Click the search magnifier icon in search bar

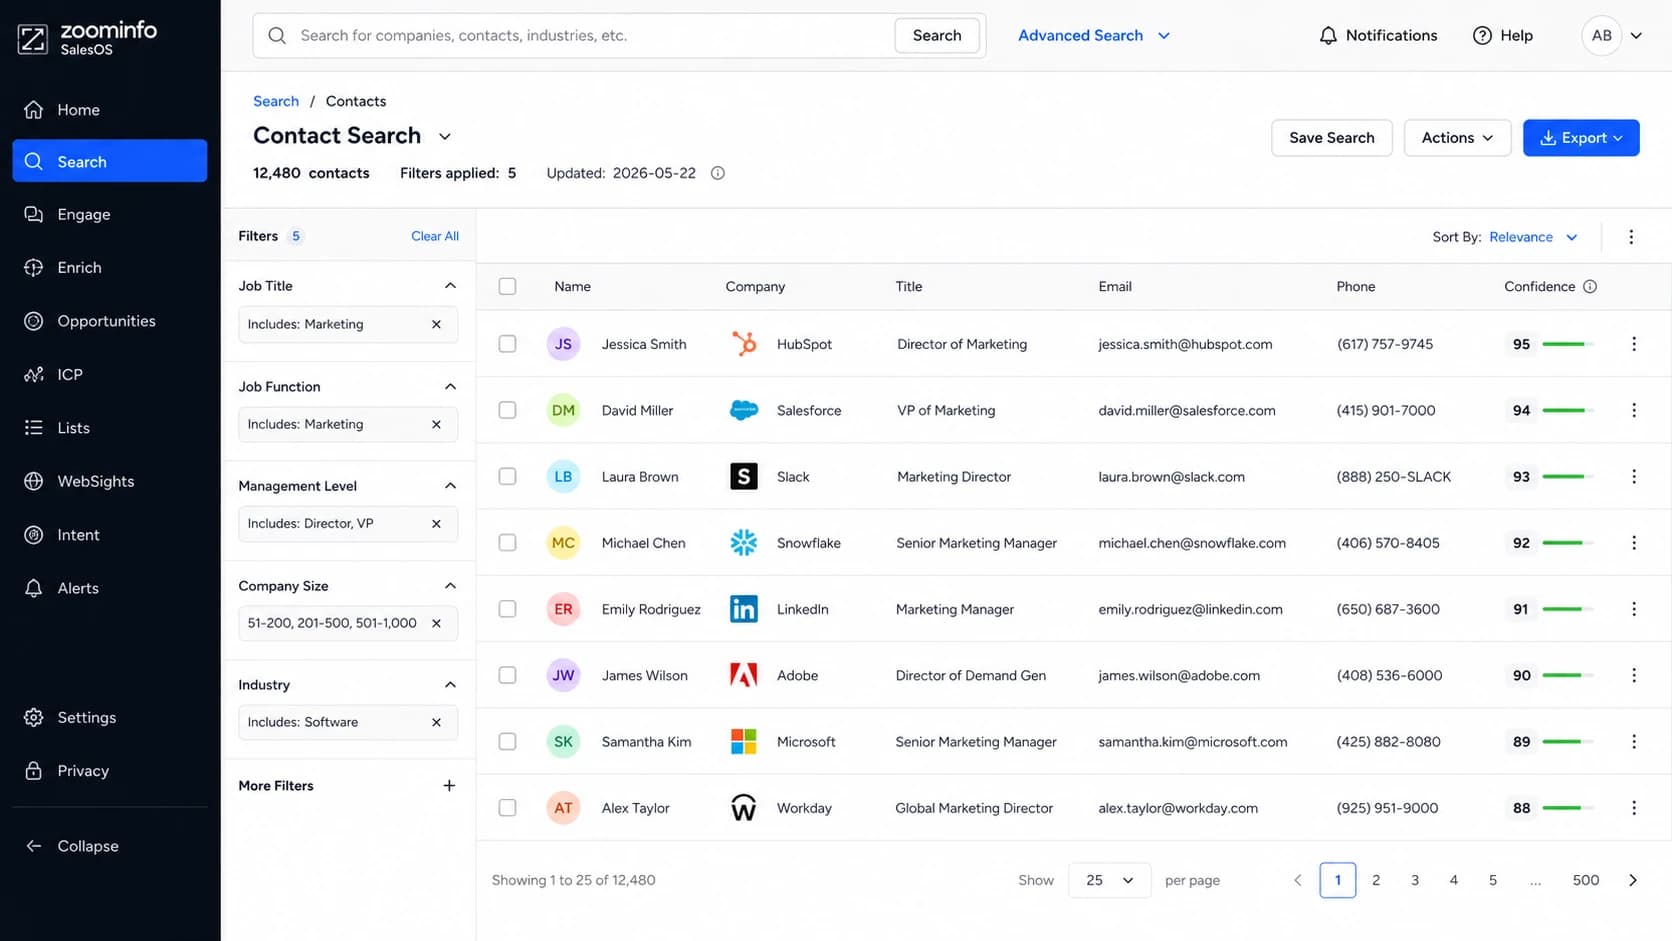(x=277, y=35)
